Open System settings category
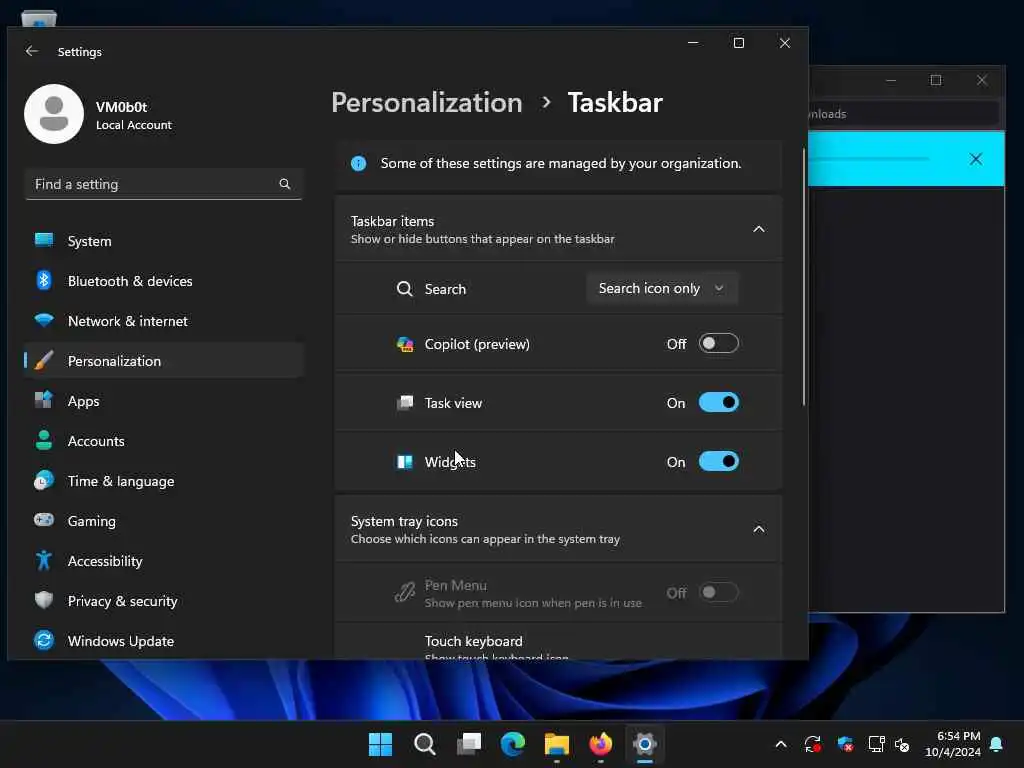1024x768 pixels. click(164, 241)
